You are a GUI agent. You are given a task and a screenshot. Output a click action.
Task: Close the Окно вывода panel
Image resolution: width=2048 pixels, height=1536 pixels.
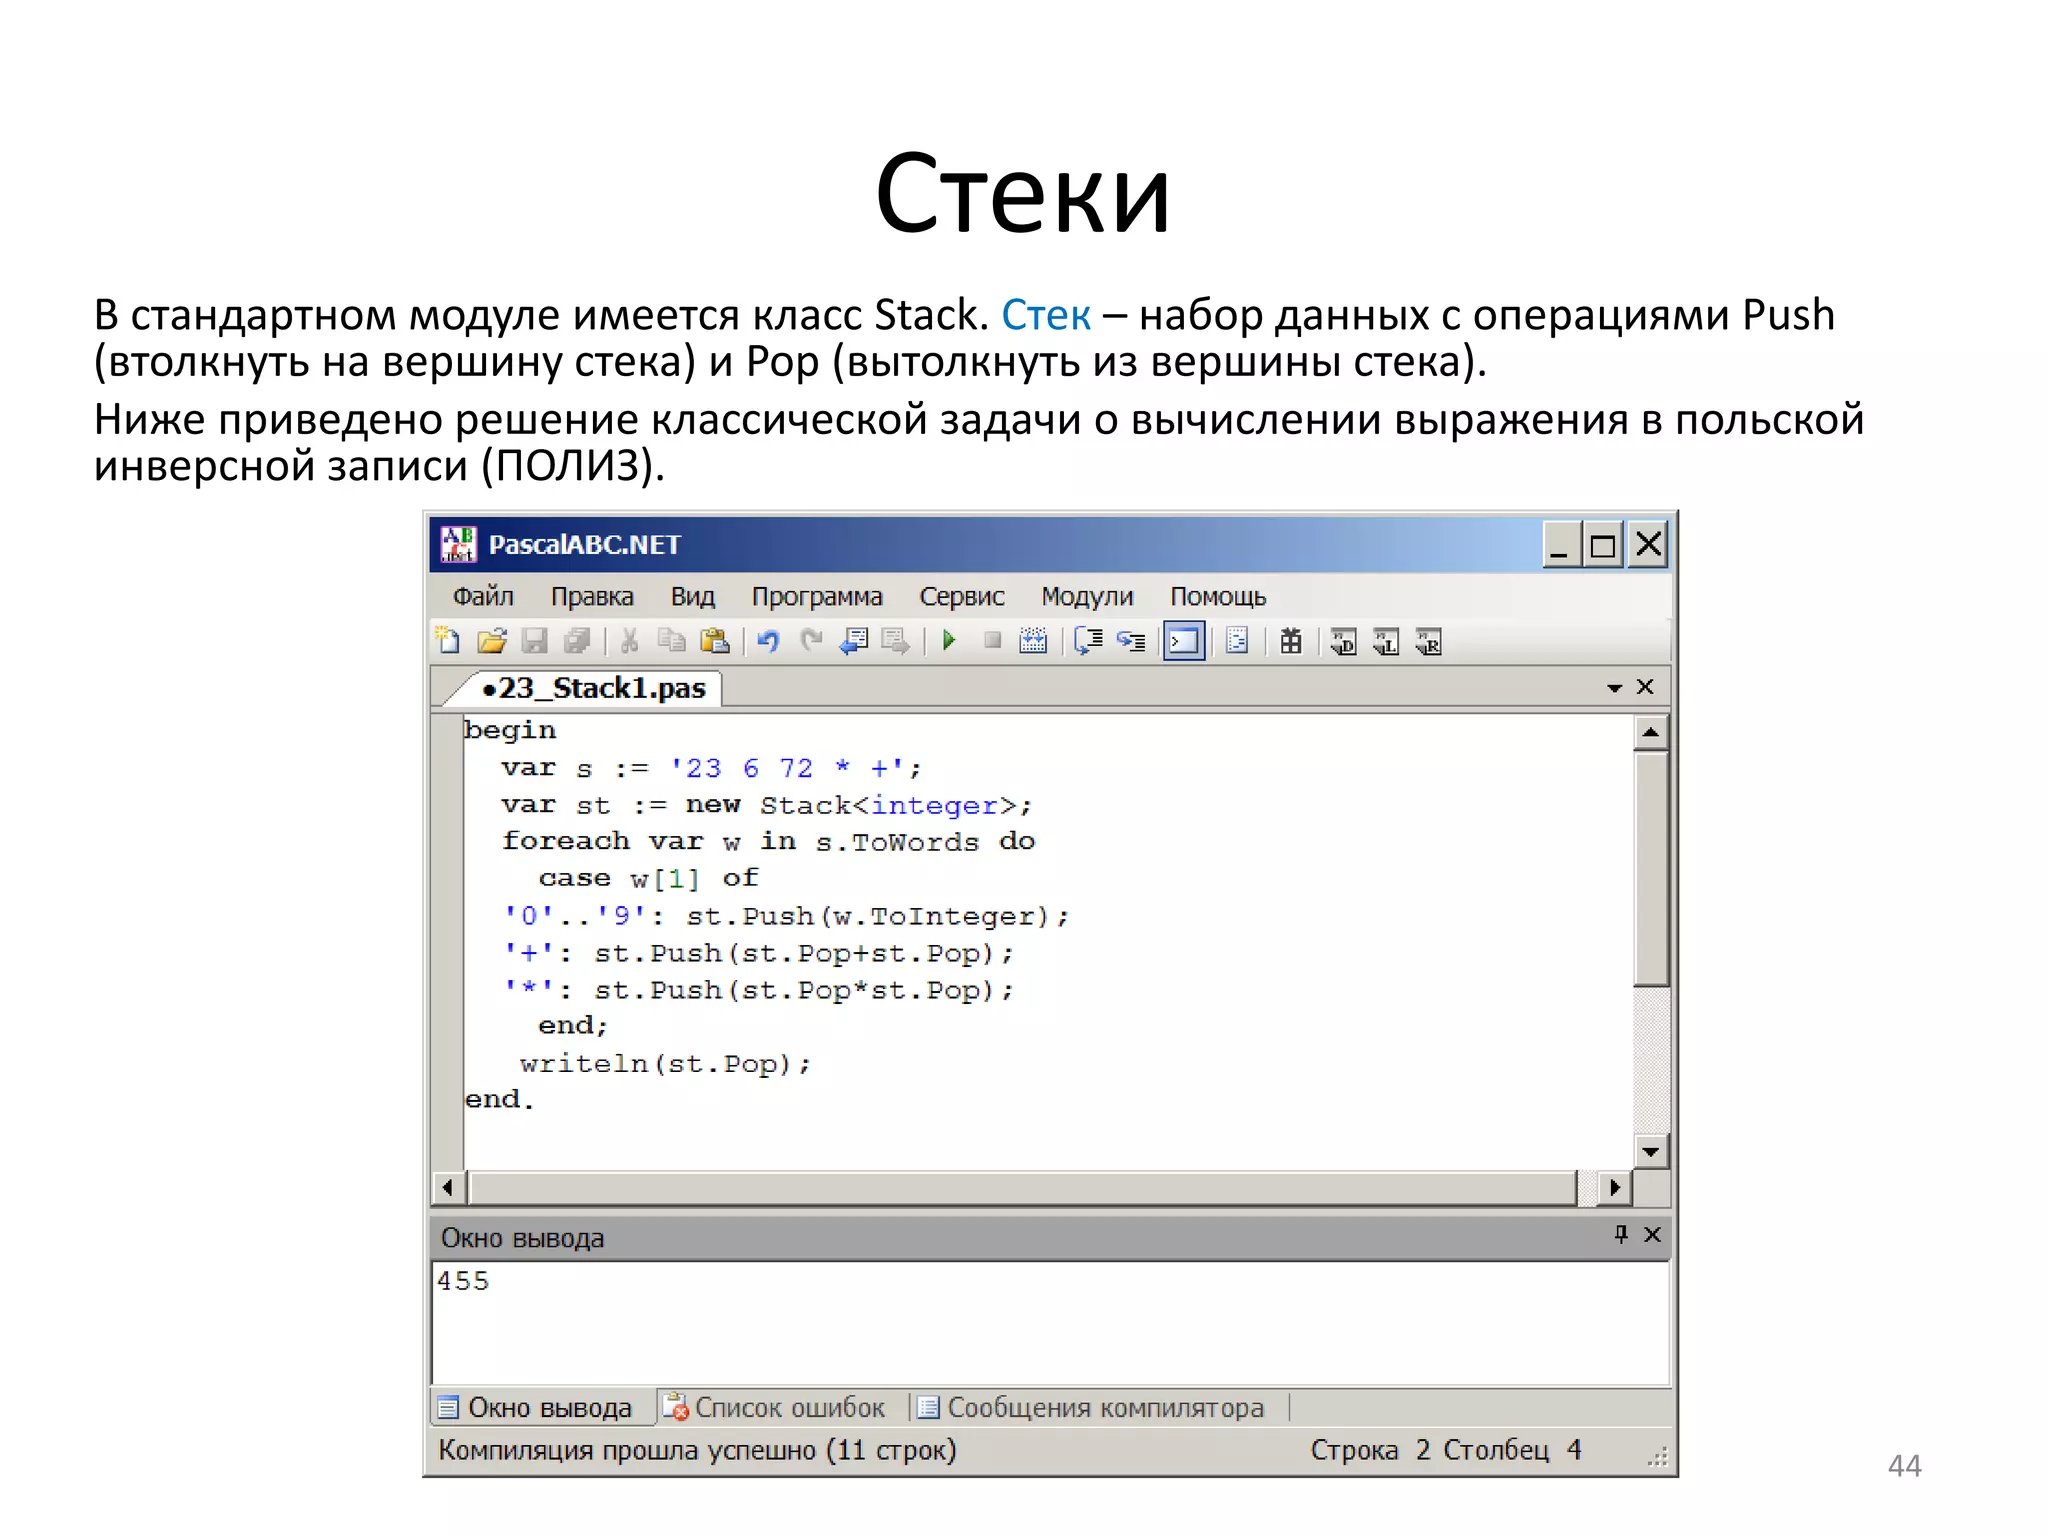[x=1653, y=1235]
